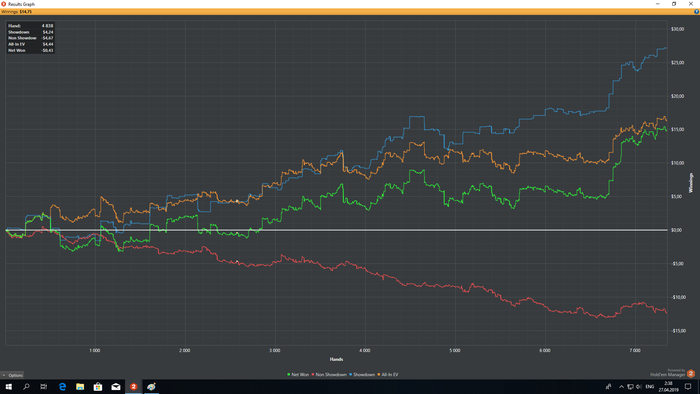Toggle the All-In EV legend entry

(x=388, y=375)
